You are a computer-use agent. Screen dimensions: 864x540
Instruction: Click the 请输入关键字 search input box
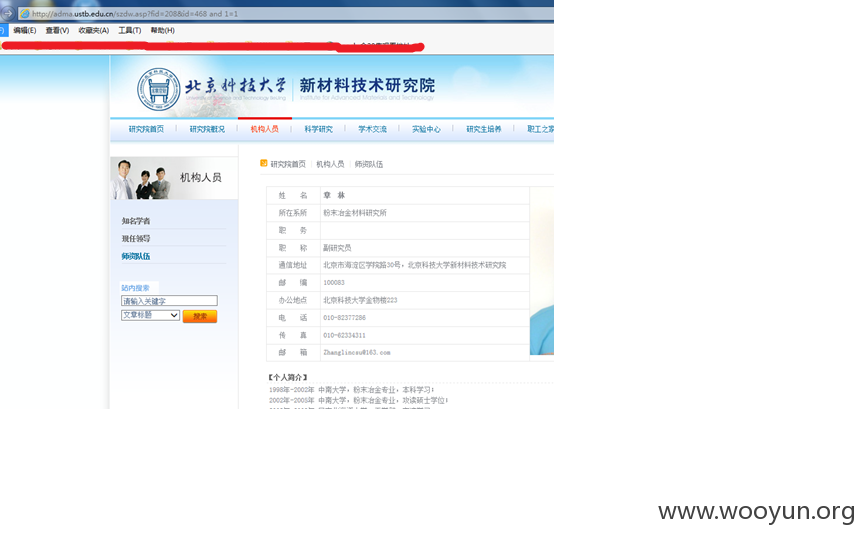coord(169,301)
